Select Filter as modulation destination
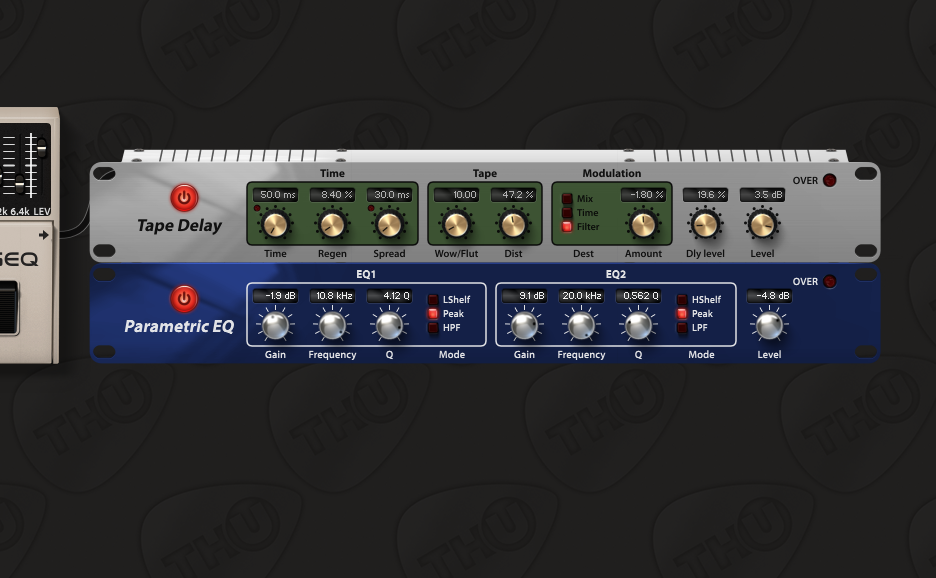Image resolution: width=936 pixels, height=578 pixels. [567, 227]
